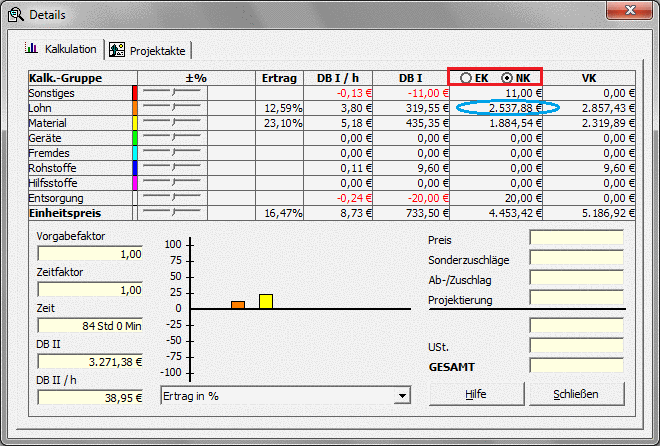This screenshot has width=660, height=446.
Task: Click the blue Rohstoffe color swatch
Action: coord(135,168)
